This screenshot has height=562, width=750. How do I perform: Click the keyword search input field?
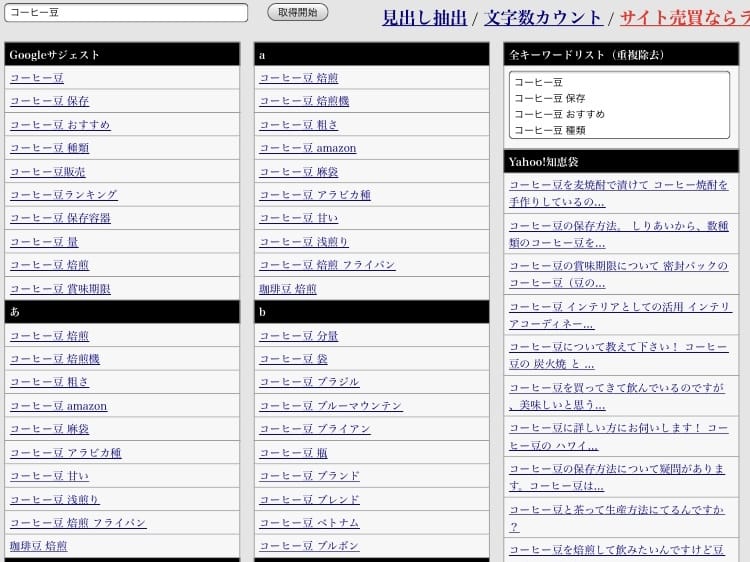(x=126, y=12)
